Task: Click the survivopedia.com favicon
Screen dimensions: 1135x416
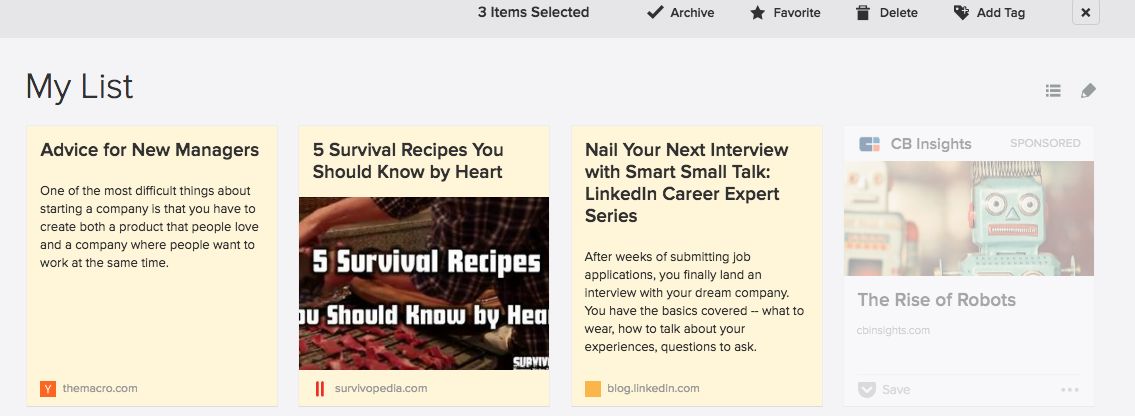Action: 319,389
